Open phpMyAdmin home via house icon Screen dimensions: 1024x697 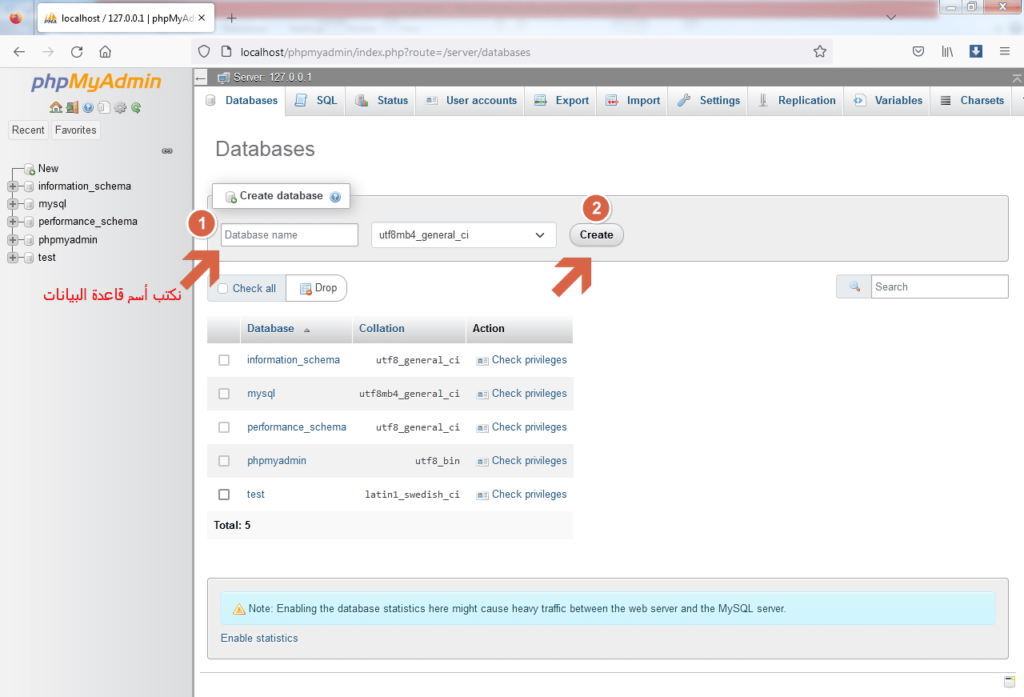[56, 107]
